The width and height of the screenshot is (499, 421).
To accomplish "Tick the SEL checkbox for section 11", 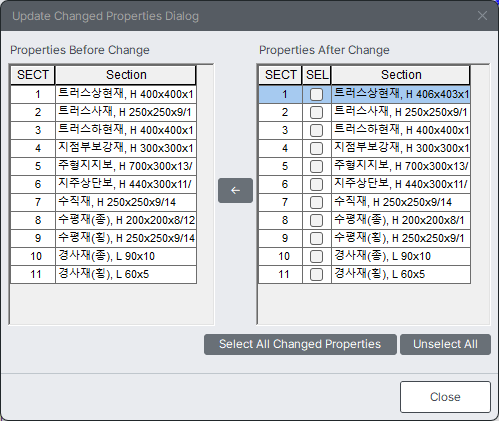I will [x=316, y=274].
